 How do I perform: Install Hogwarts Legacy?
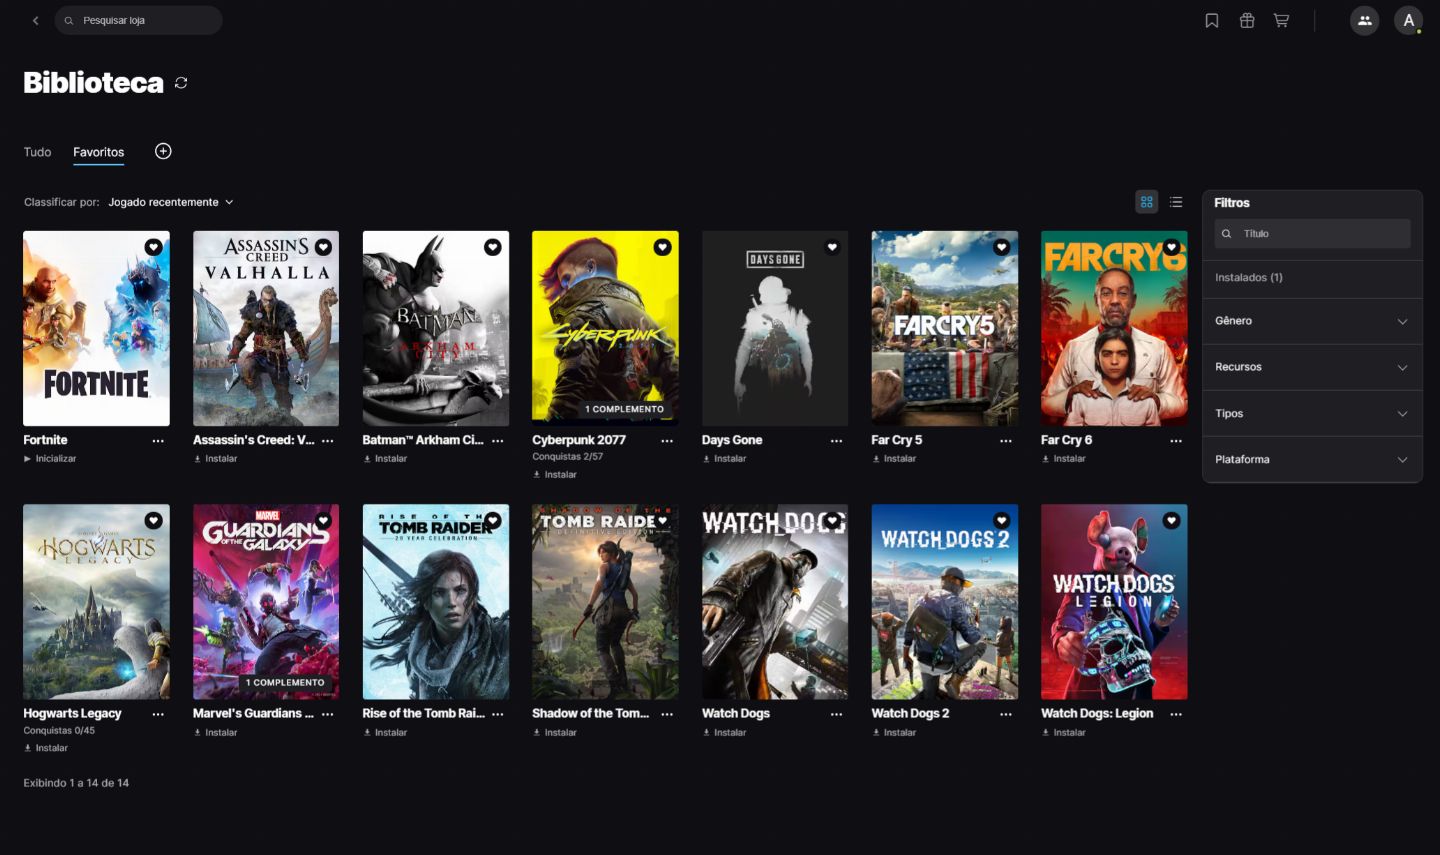(46, 748)
